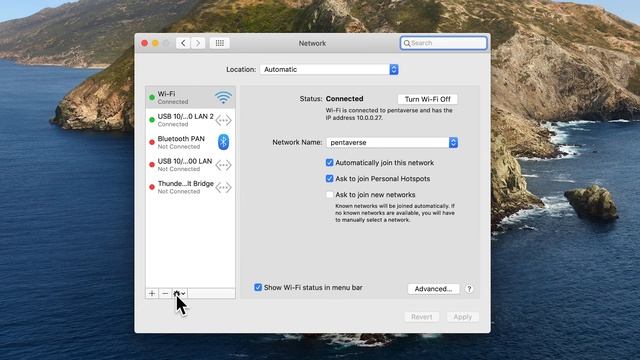Open the gear action menu below service list
The image size is (640, 360).
(x=179, y=293)
